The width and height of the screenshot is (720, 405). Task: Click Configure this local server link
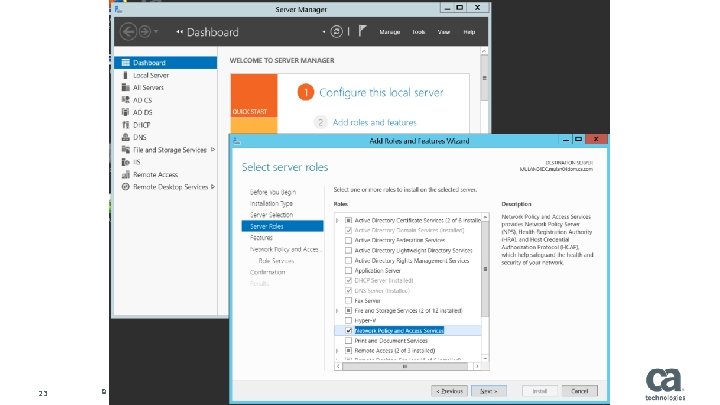click(x=381, y=93)
